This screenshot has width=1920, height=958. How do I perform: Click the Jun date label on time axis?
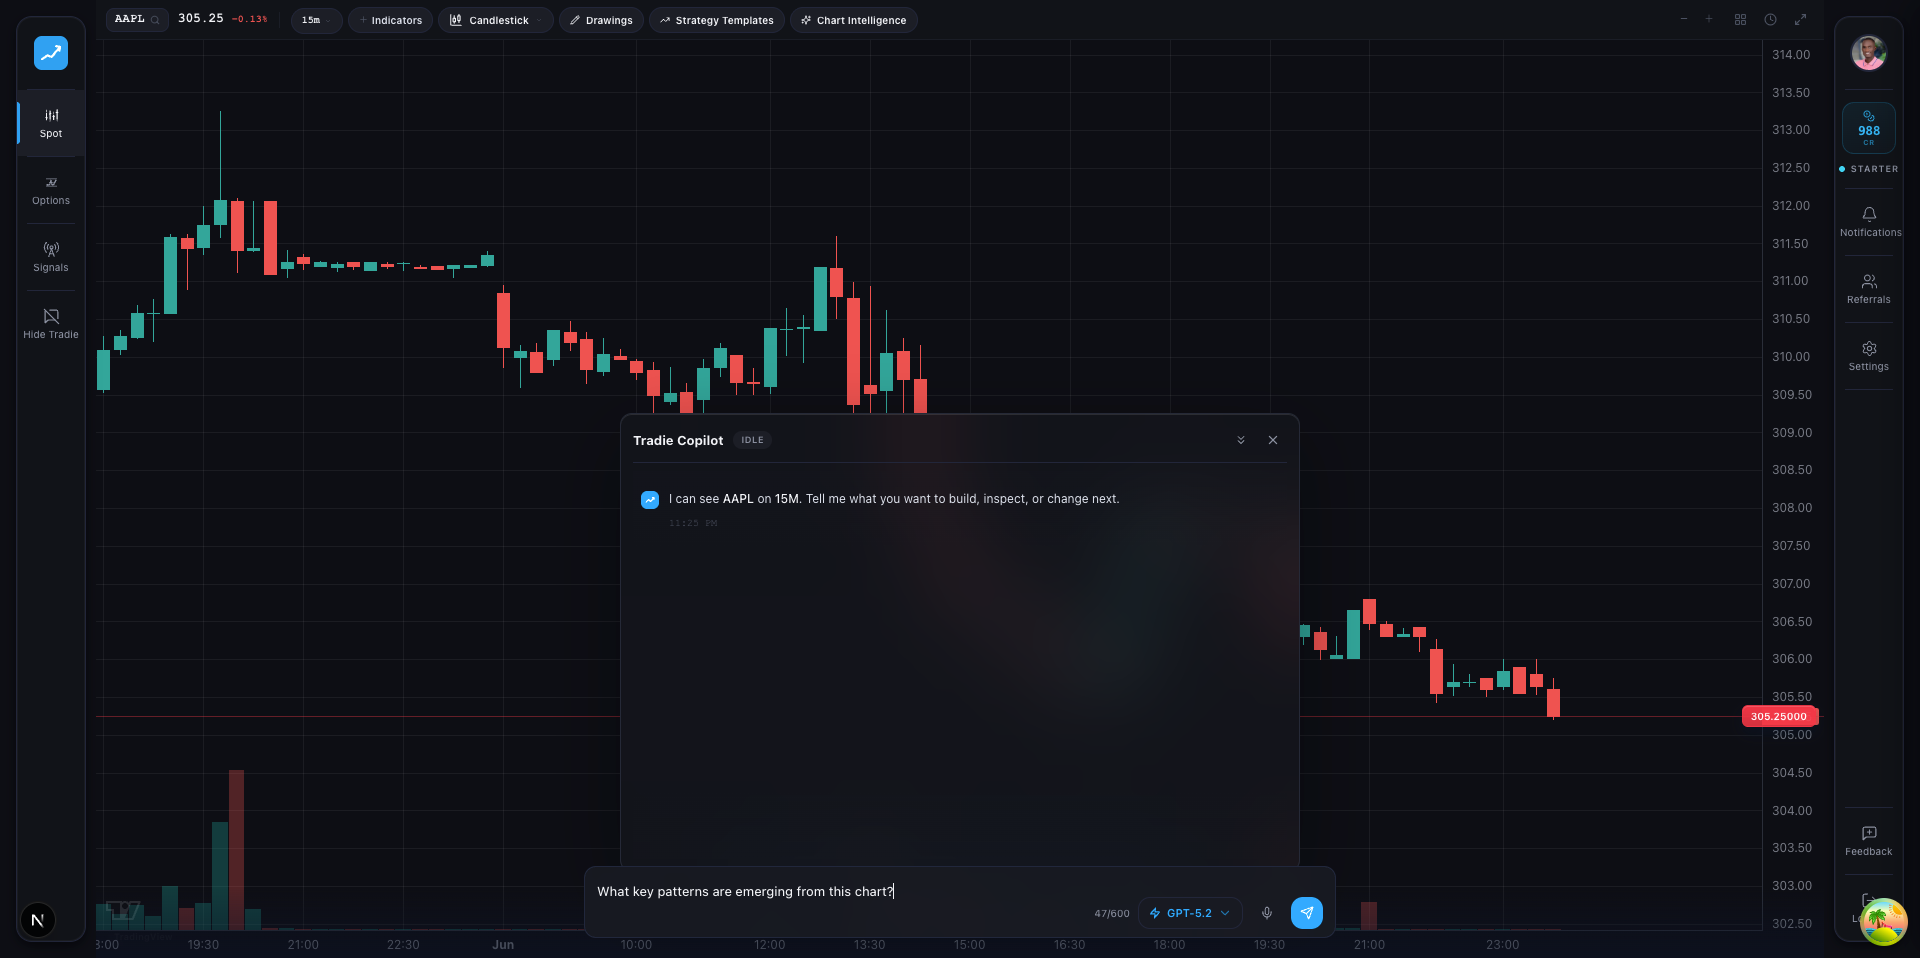click(503, 945)
